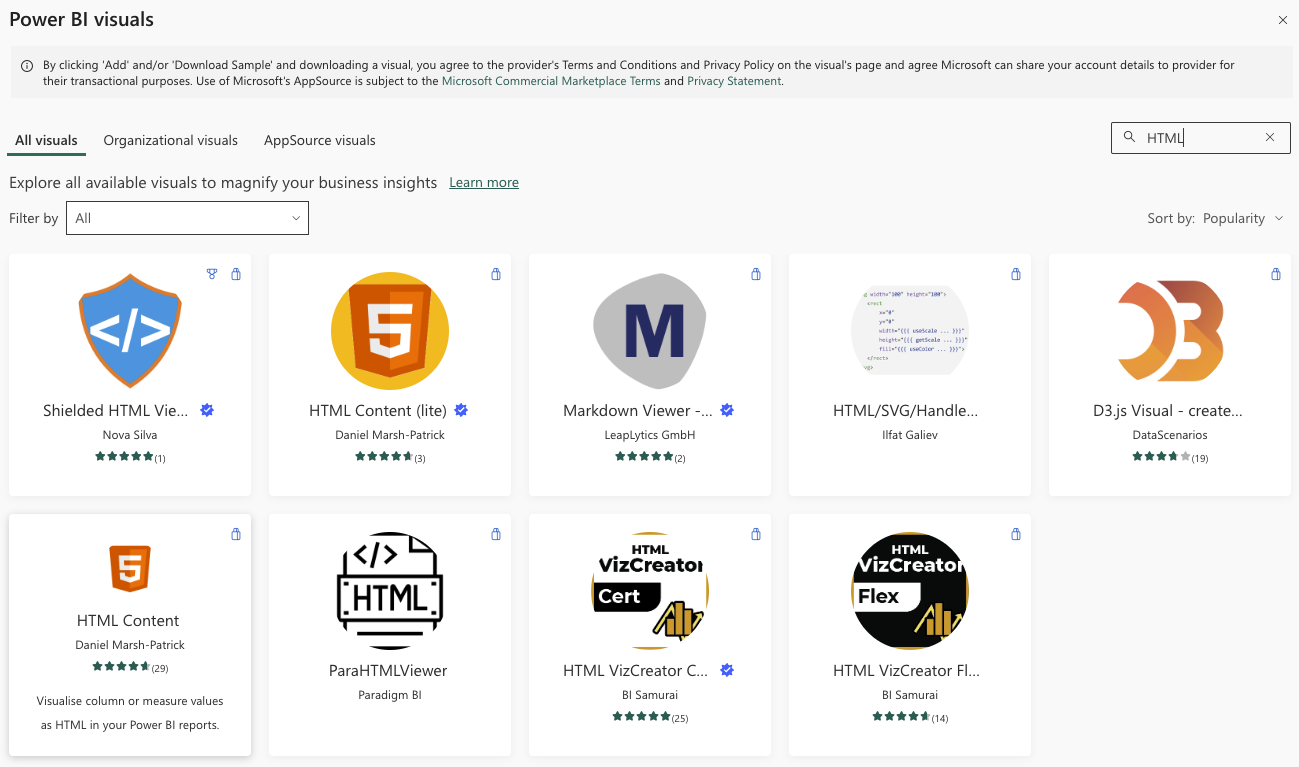Select the HTML/SVG/Handlebars code thumbnail

[x=910, y=331]
